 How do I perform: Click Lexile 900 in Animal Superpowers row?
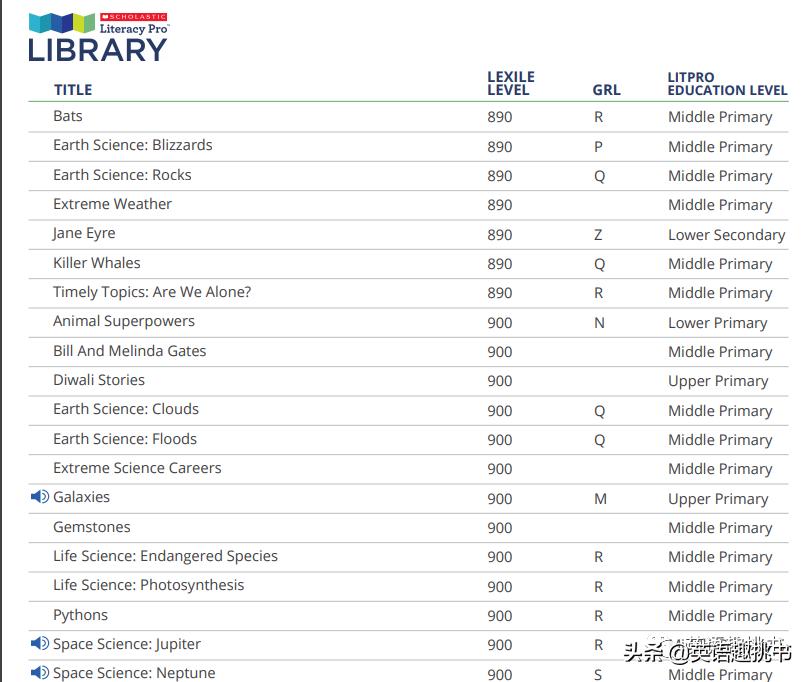[500, 323]
